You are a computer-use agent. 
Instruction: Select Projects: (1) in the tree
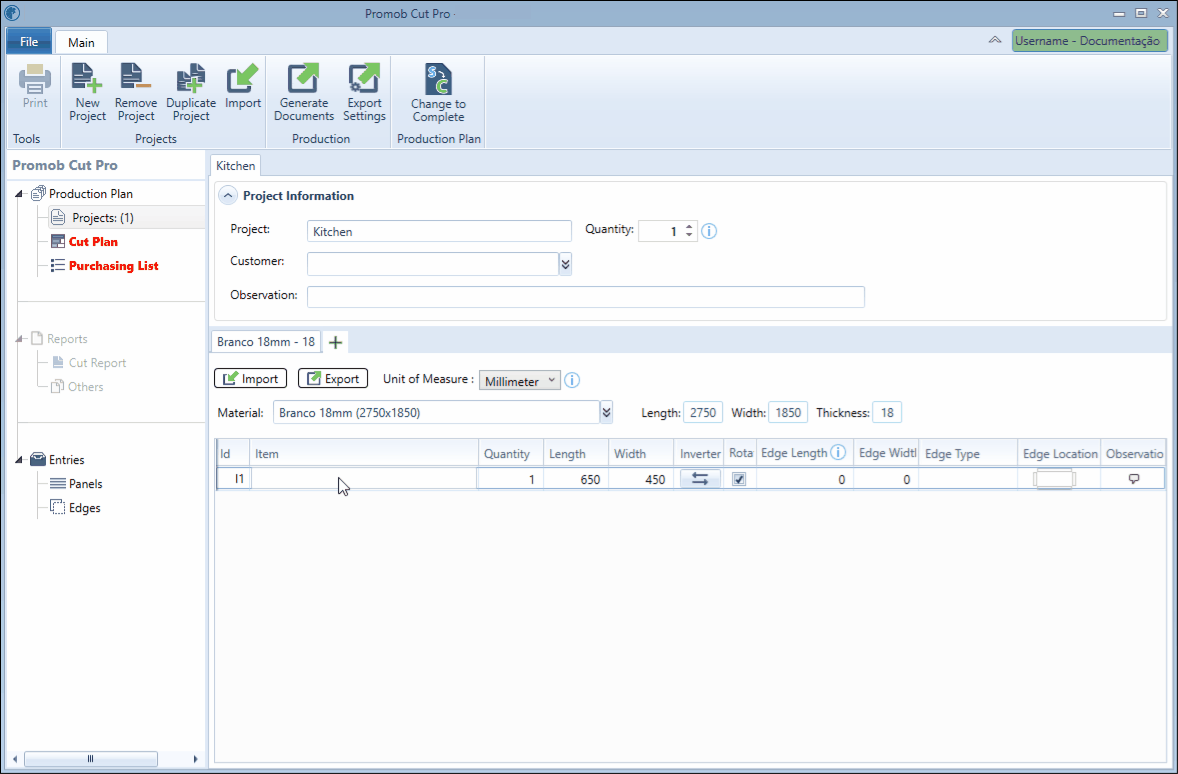(103, 218)
